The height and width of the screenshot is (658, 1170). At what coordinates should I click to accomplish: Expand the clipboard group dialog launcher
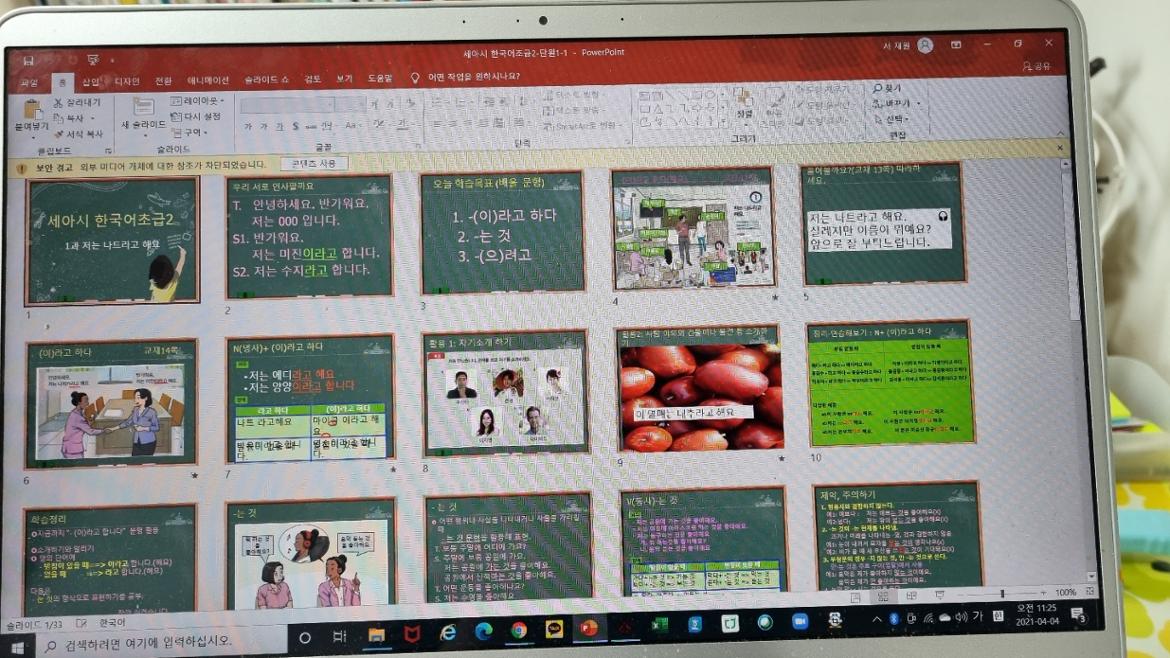click(108, 151)
